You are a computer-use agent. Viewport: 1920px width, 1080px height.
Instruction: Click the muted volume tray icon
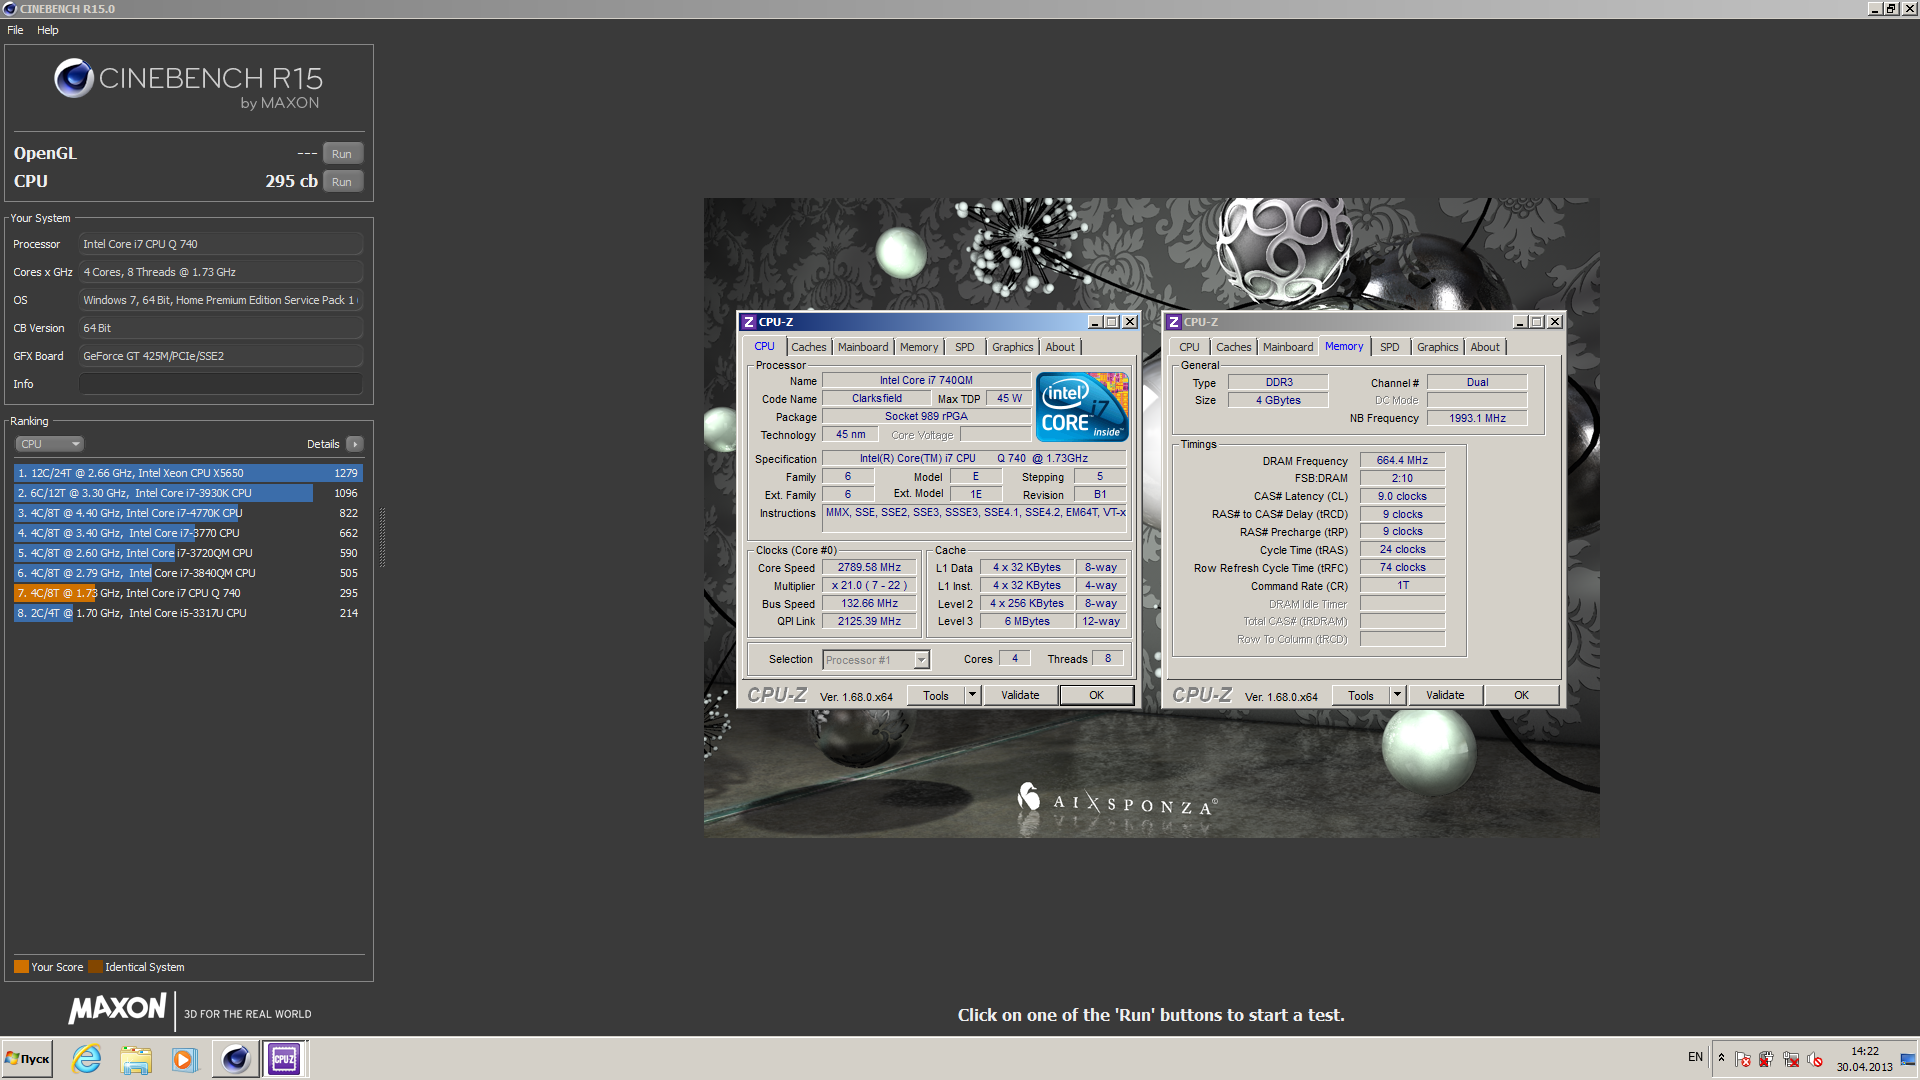(1815, 1059)
